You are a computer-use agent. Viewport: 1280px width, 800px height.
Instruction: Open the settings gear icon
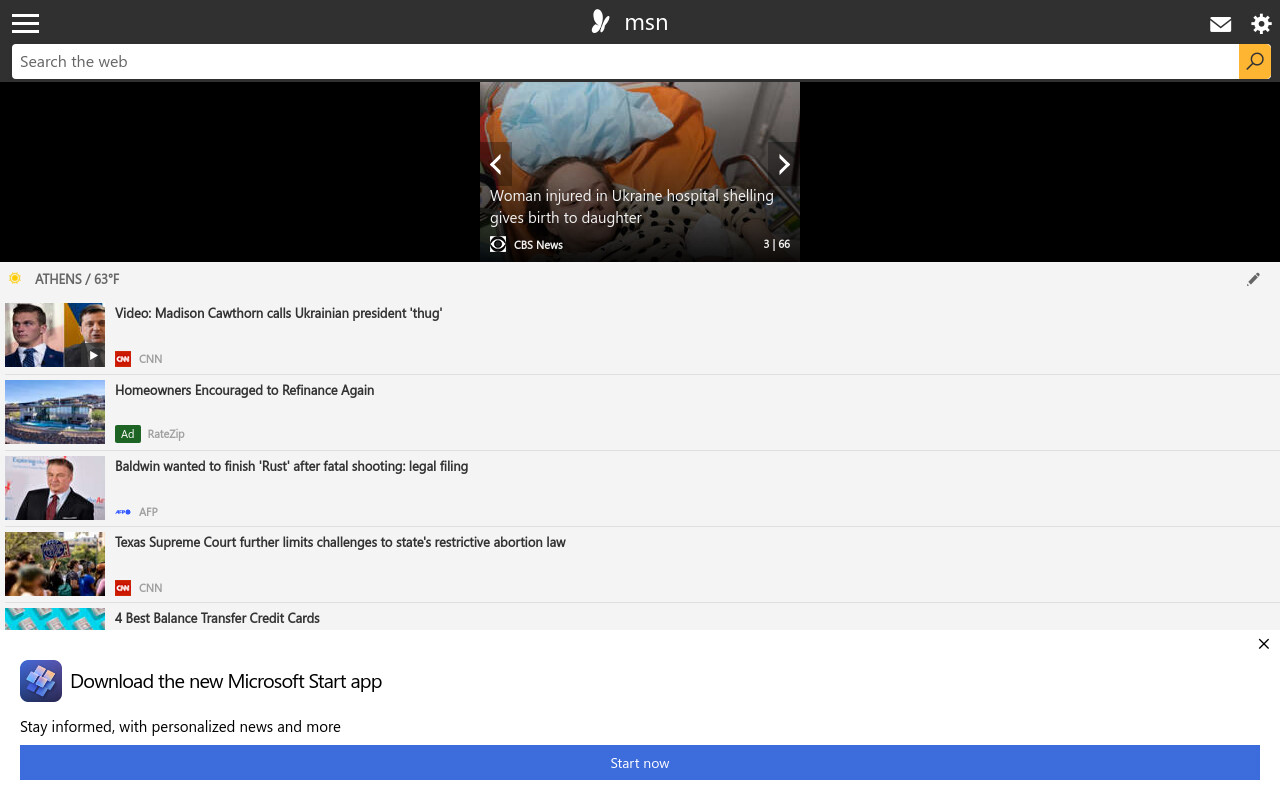pyautogui.click(x=1261, y=24)
